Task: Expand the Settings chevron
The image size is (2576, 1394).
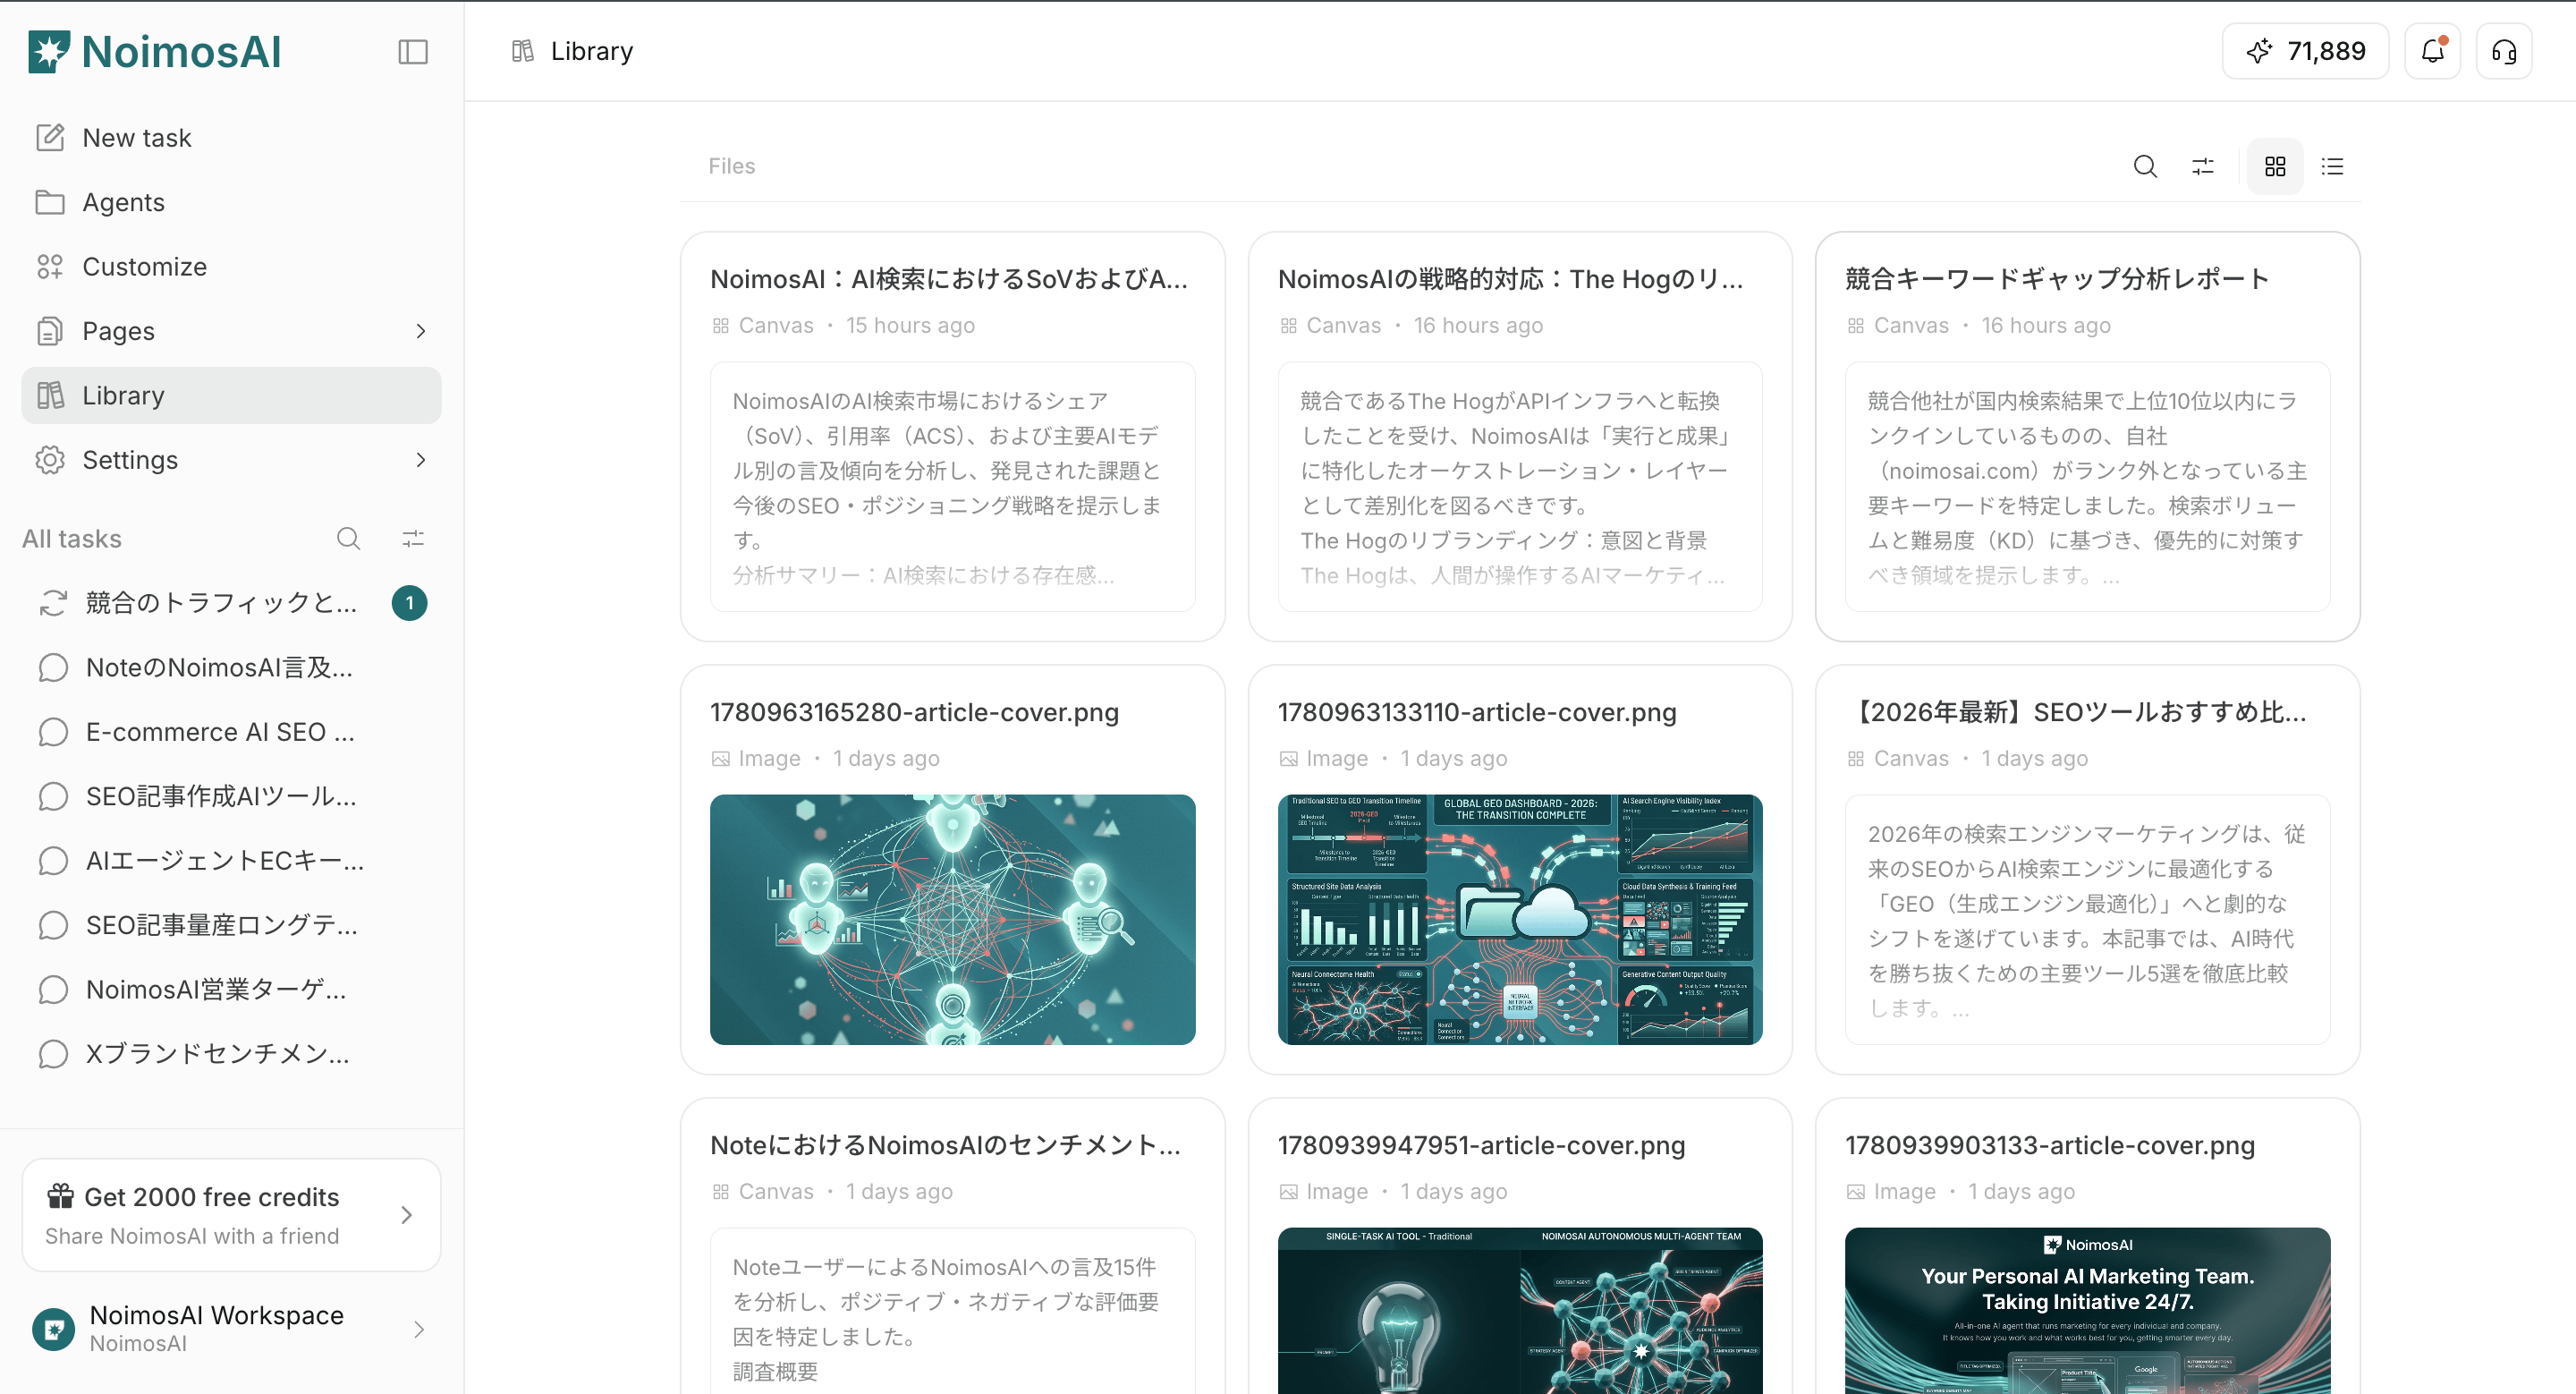Action: 421,460
